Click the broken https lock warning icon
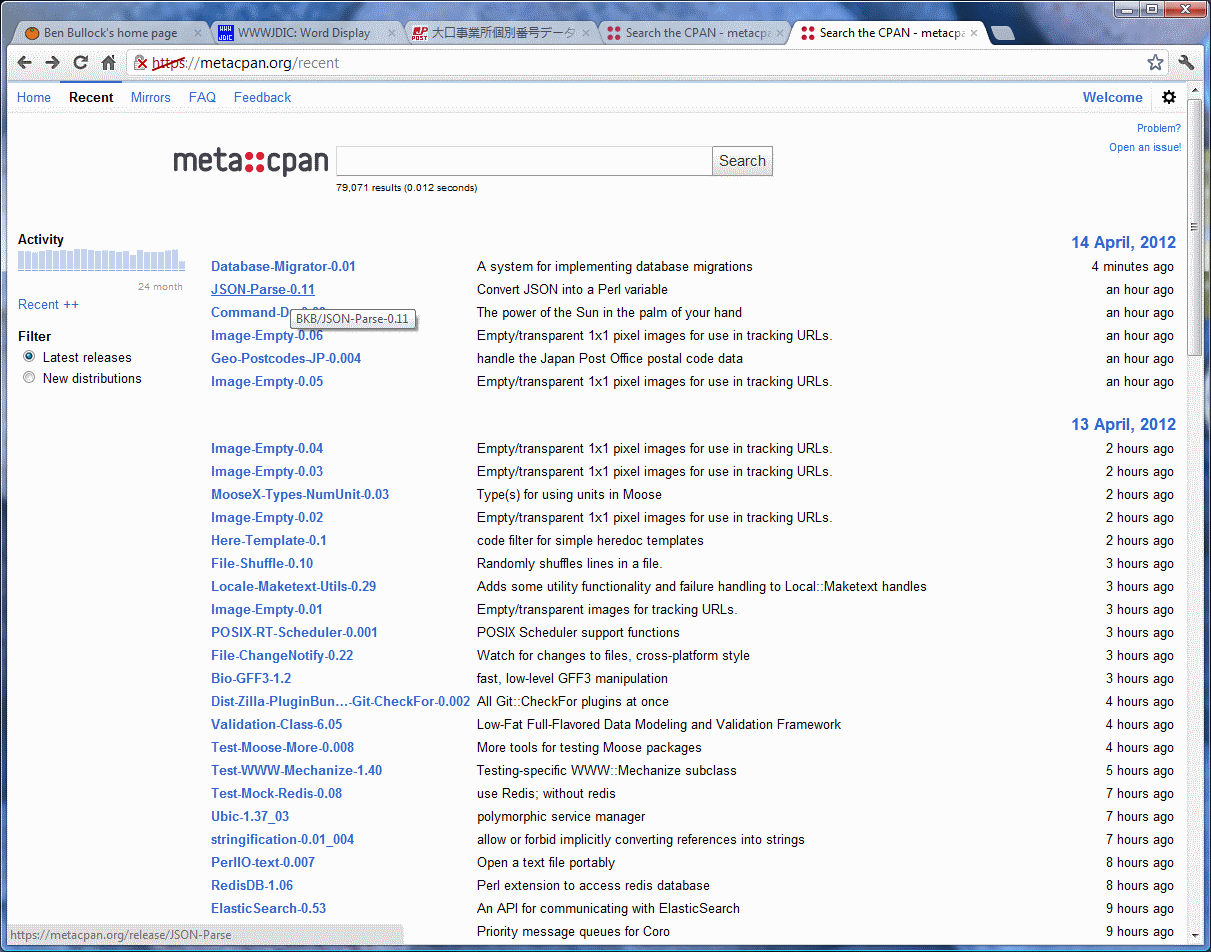The height and width of the screenshot is (952, 1211). click(x=142, y=62)
